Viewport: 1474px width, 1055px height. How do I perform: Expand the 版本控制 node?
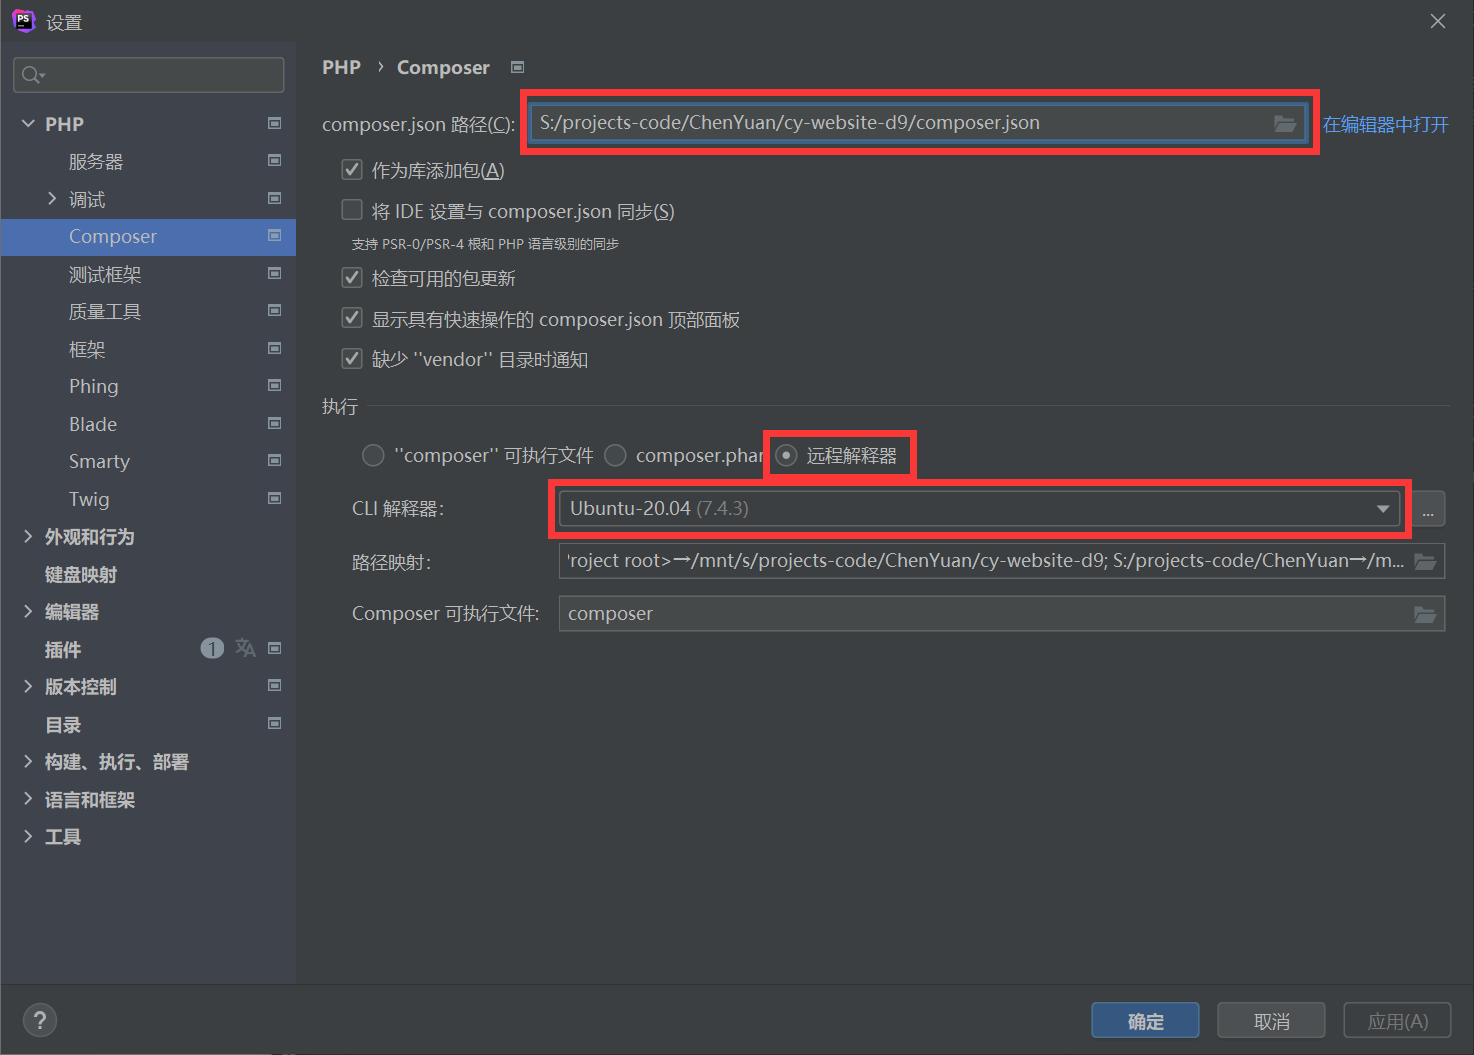27,686
